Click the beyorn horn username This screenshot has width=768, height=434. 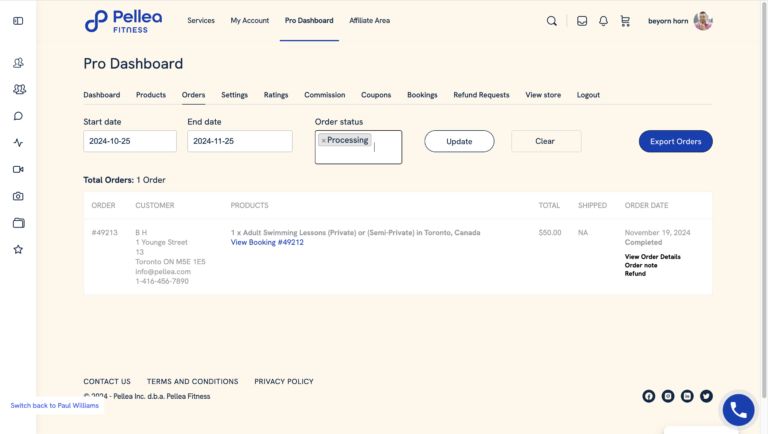[668, 21]
